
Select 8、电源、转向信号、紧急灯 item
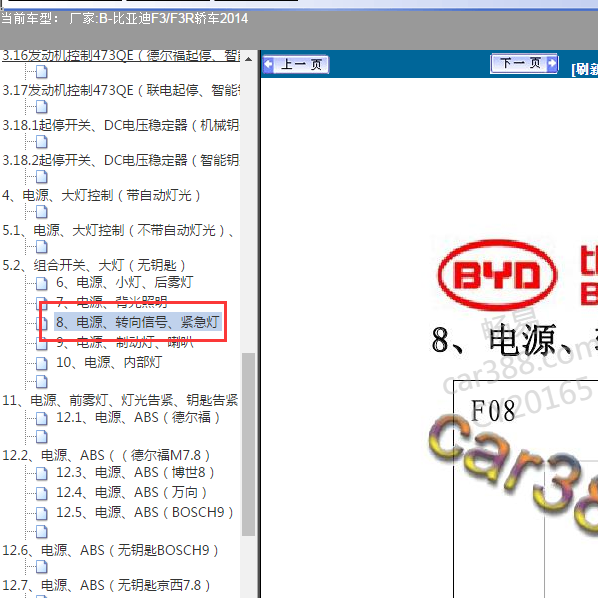[x=138, y=322]
